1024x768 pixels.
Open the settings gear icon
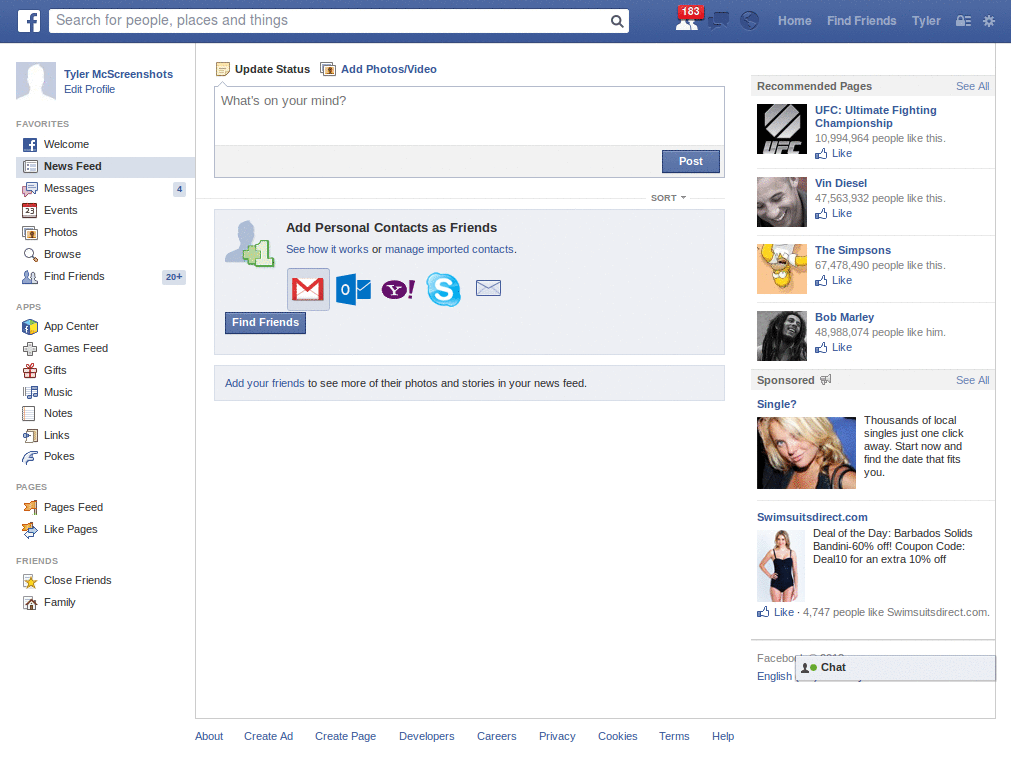point(989,21)
